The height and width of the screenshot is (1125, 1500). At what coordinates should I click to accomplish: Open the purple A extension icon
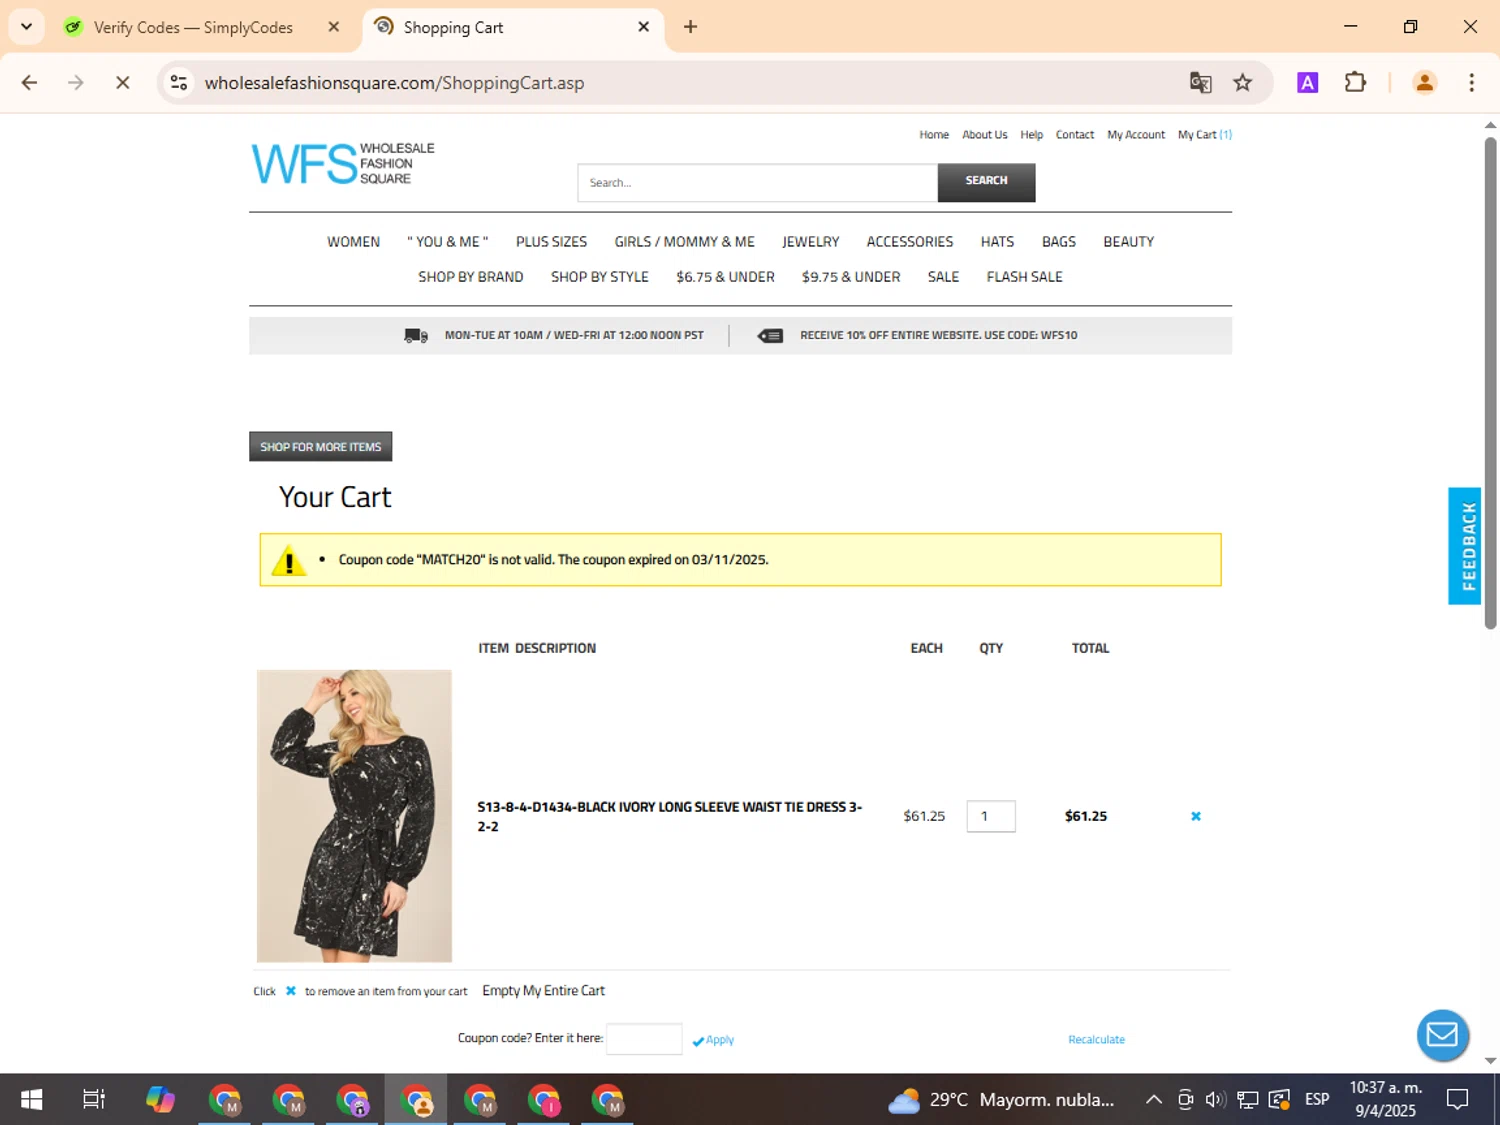tap(1307, 83)
